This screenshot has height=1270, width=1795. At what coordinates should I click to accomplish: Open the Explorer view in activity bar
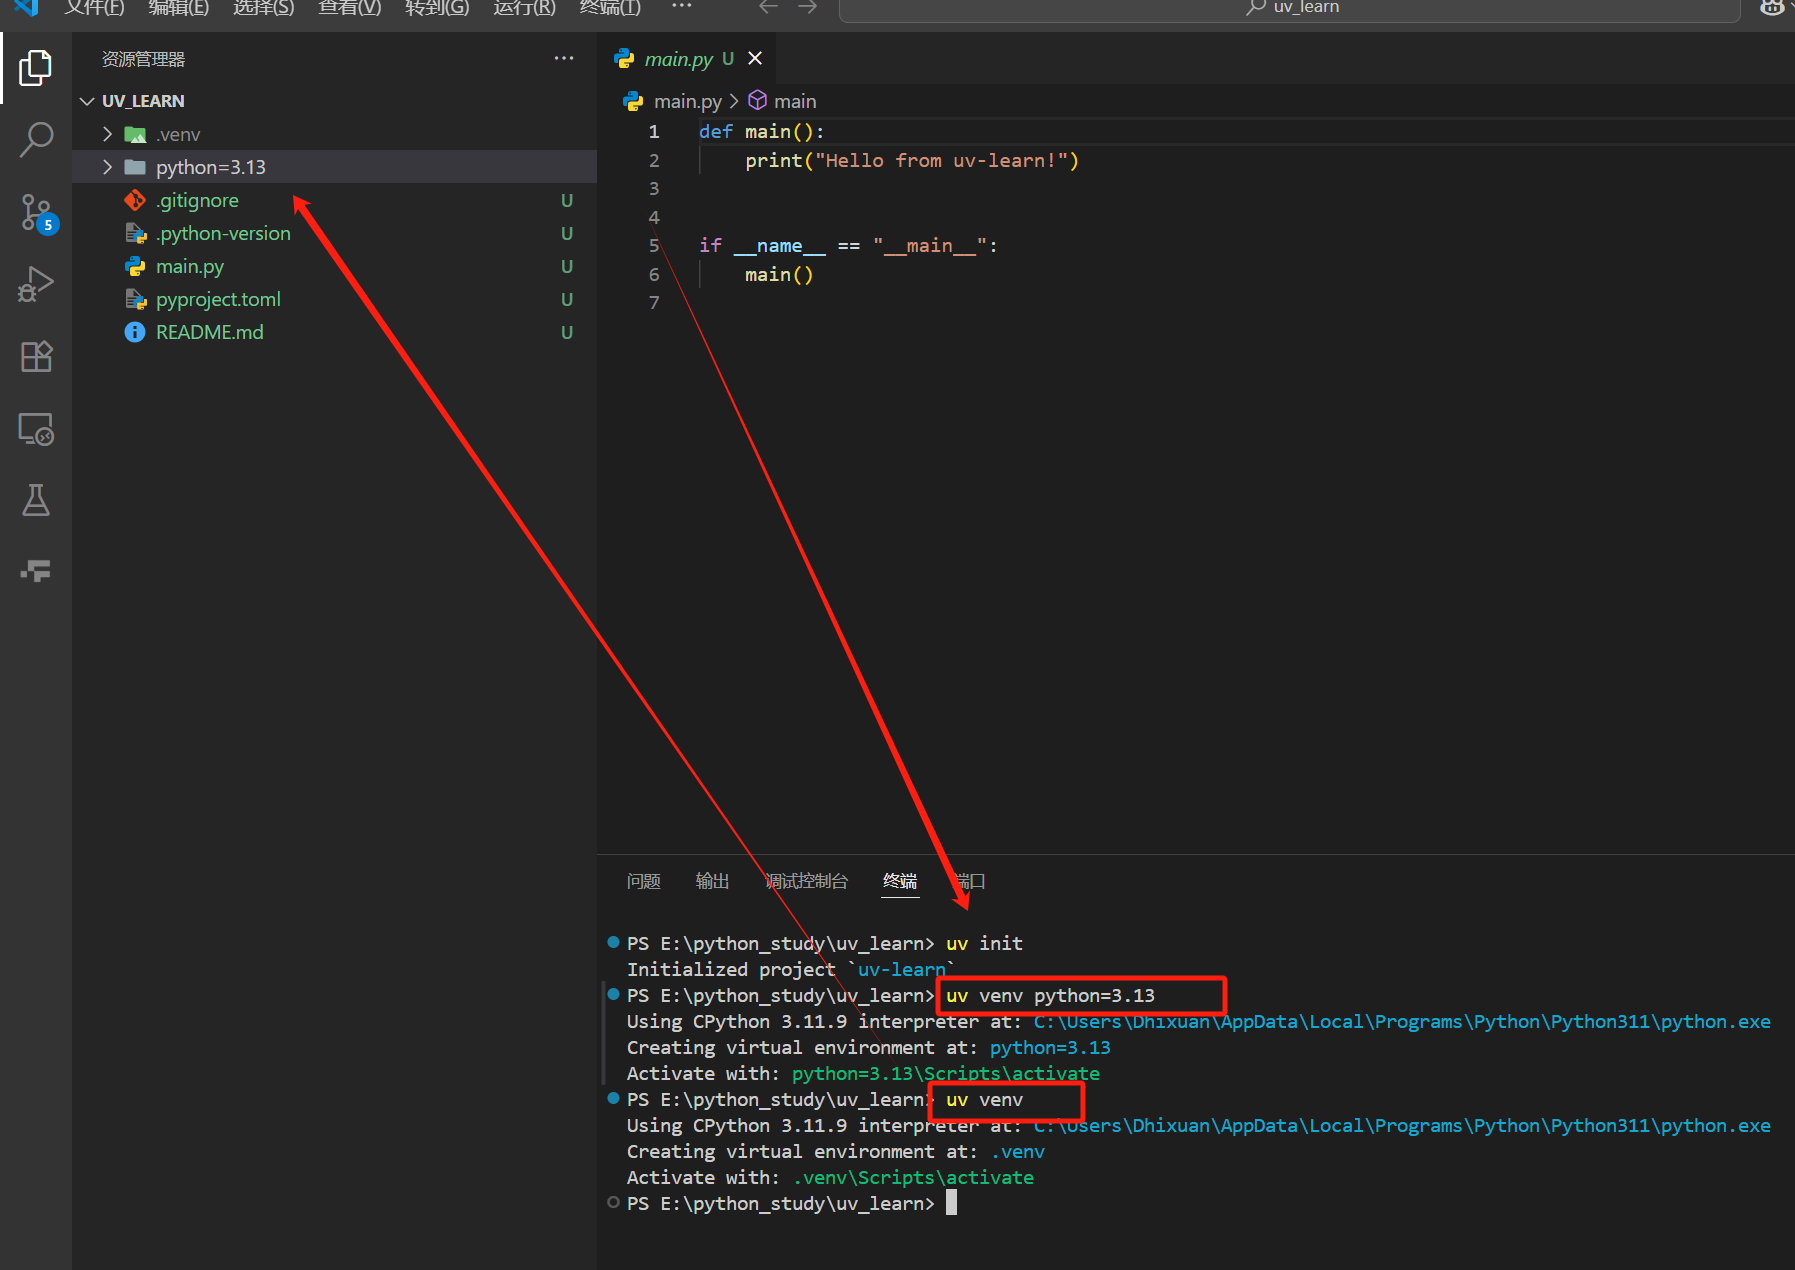click(x=36, y=68)
